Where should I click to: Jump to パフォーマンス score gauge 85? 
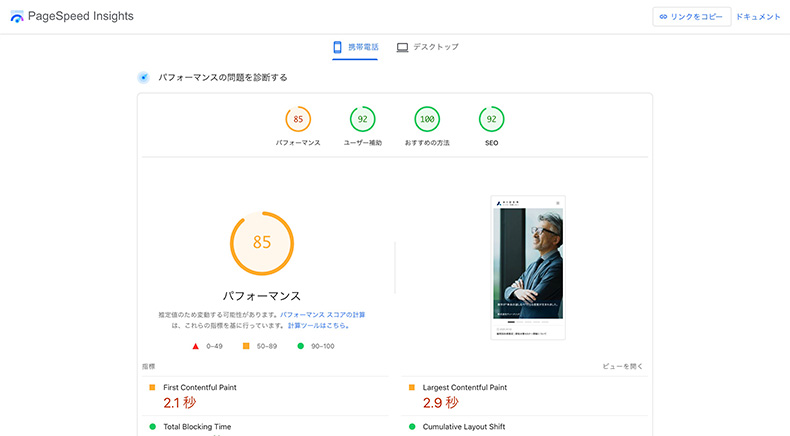pos(298,119)
